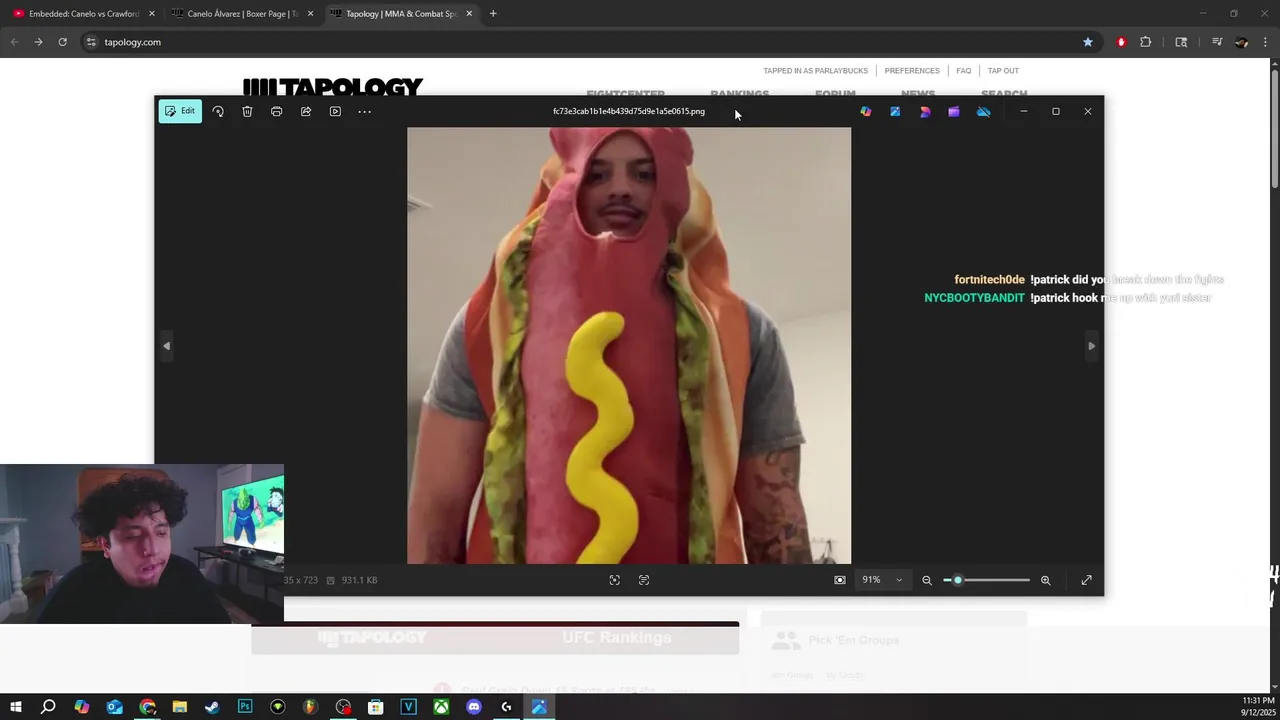Open the 91% zoom level dropdown

[x=882, y=580]
